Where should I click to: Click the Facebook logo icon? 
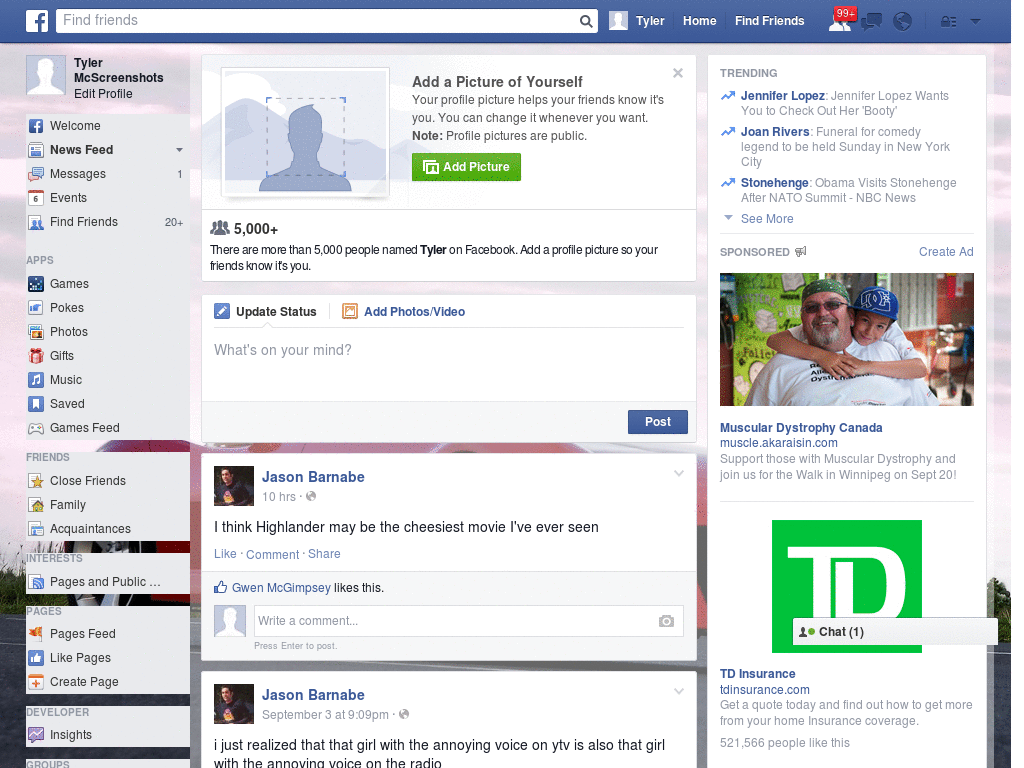(x=37, y=21)
